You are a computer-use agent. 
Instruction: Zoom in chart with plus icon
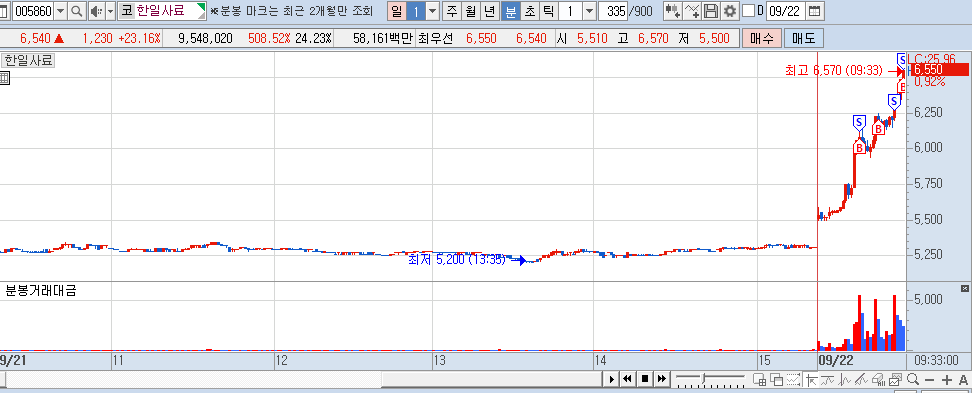coord(946,379)
